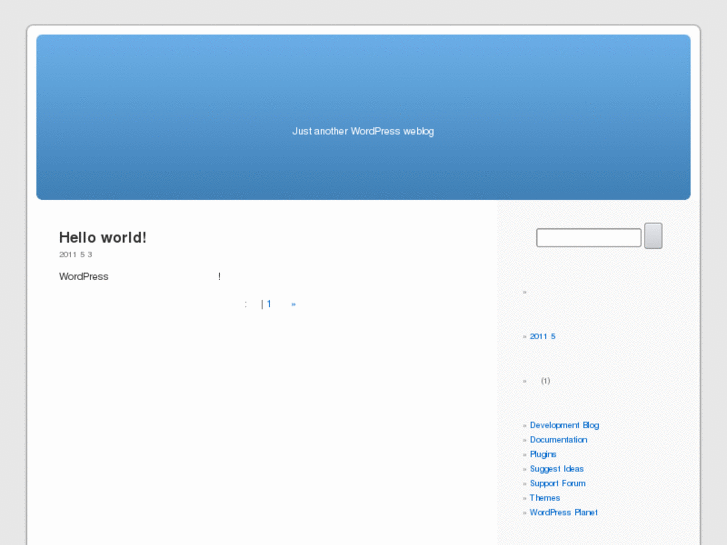Go to the Support Forum link

(557, 483)
